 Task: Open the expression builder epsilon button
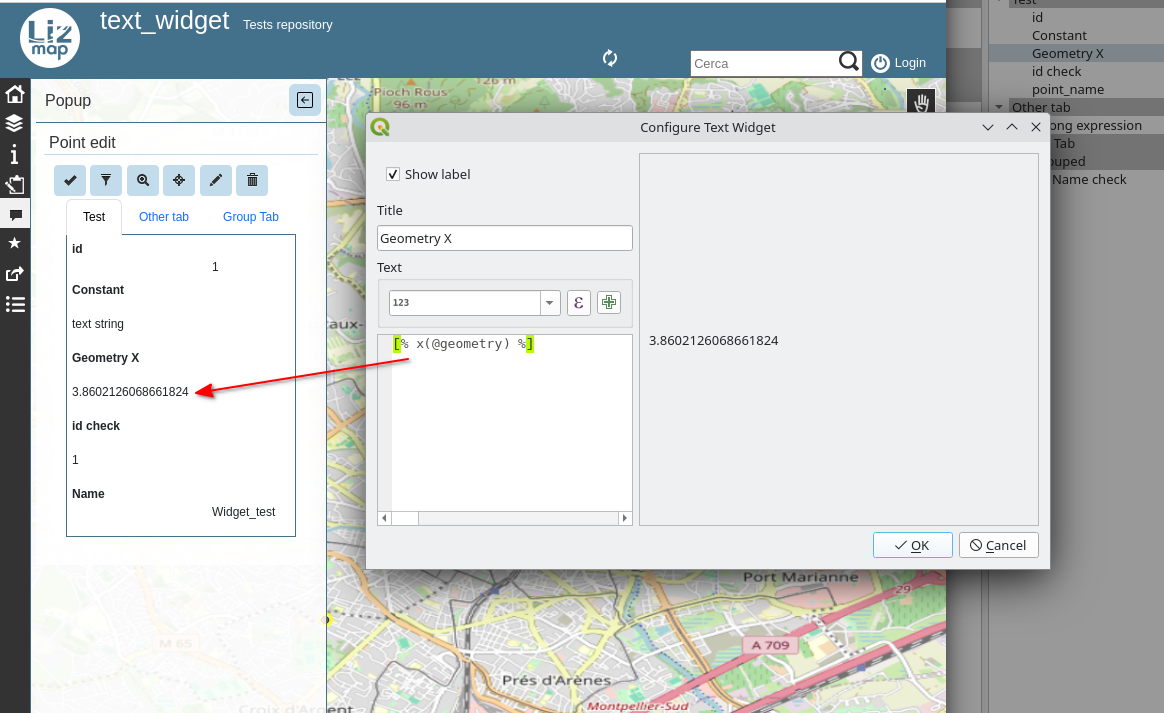coord(578,303)
